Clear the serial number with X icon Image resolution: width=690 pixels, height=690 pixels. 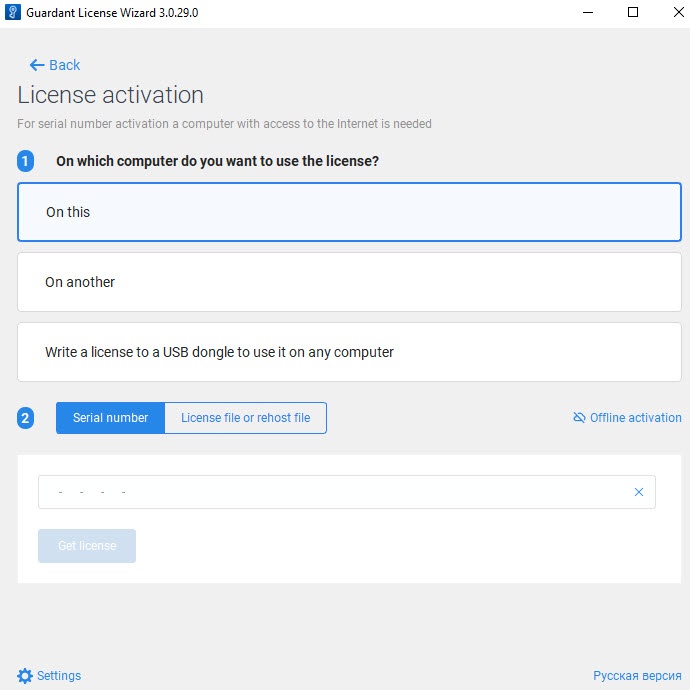(x=639, y=492)
